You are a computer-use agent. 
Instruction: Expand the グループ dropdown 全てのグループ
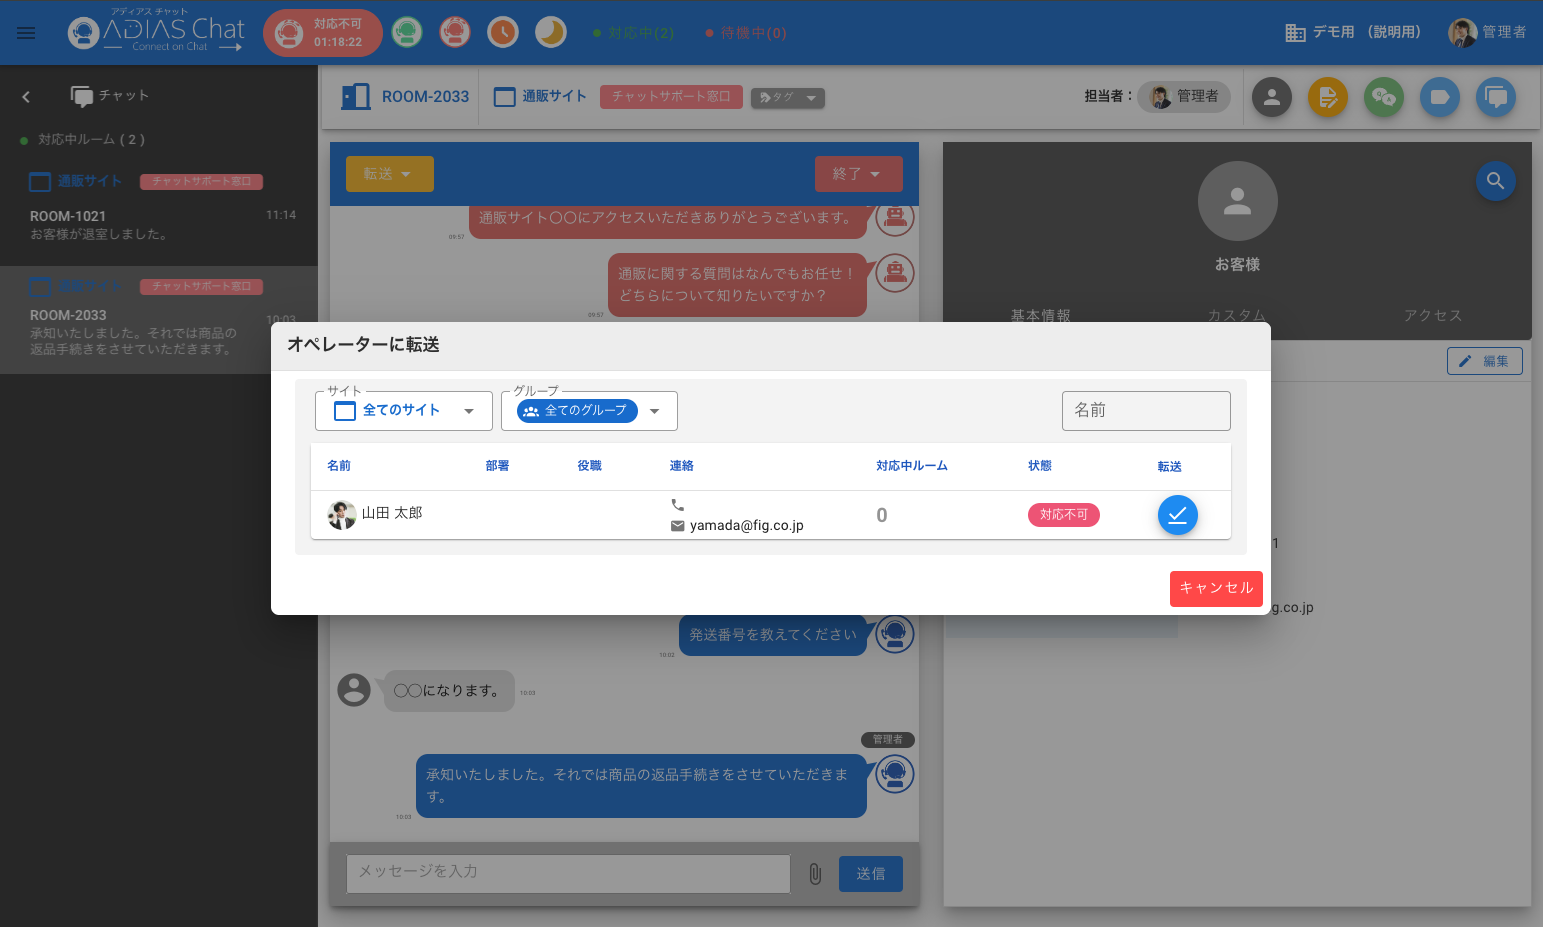[589, 411]
